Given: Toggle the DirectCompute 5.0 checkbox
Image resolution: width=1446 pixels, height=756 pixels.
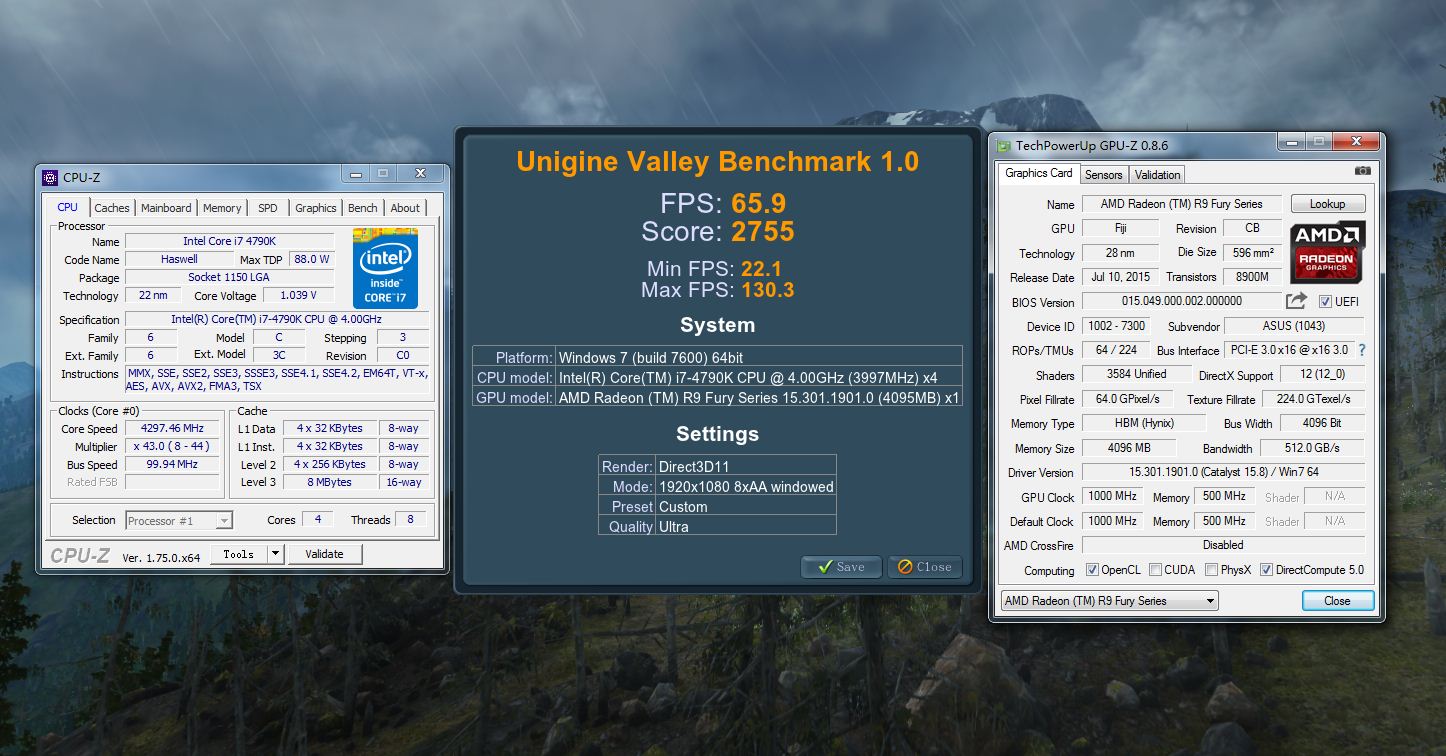Looking at the screenshot, I should pos(1266,570).
